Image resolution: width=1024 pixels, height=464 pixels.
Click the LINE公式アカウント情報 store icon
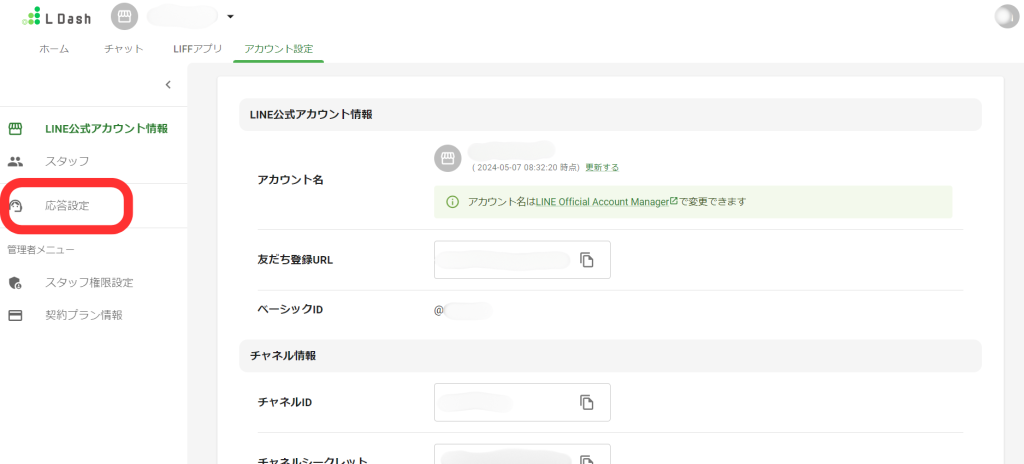coord(15,129)
